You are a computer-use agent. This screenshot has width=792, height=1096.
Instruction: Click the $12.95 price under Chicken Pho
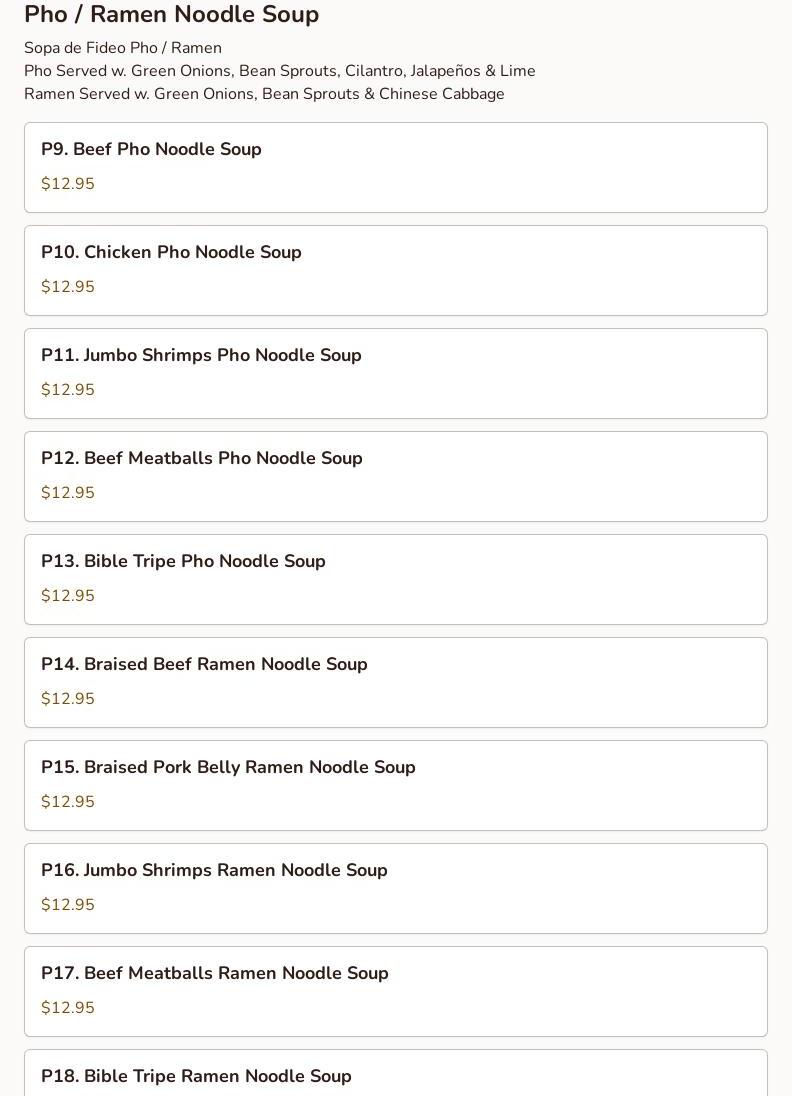tap(68, 287)
